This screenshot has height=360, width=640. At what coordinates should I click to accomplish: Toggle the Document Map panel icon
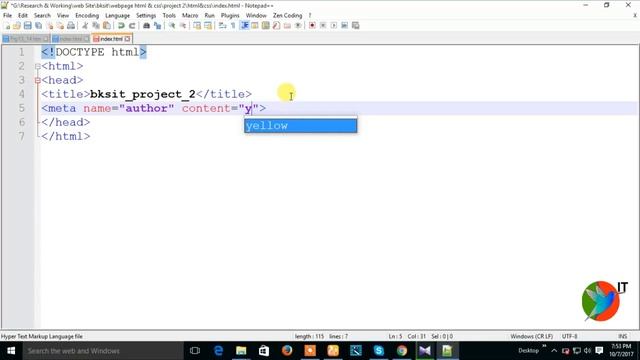coord(266,25)
